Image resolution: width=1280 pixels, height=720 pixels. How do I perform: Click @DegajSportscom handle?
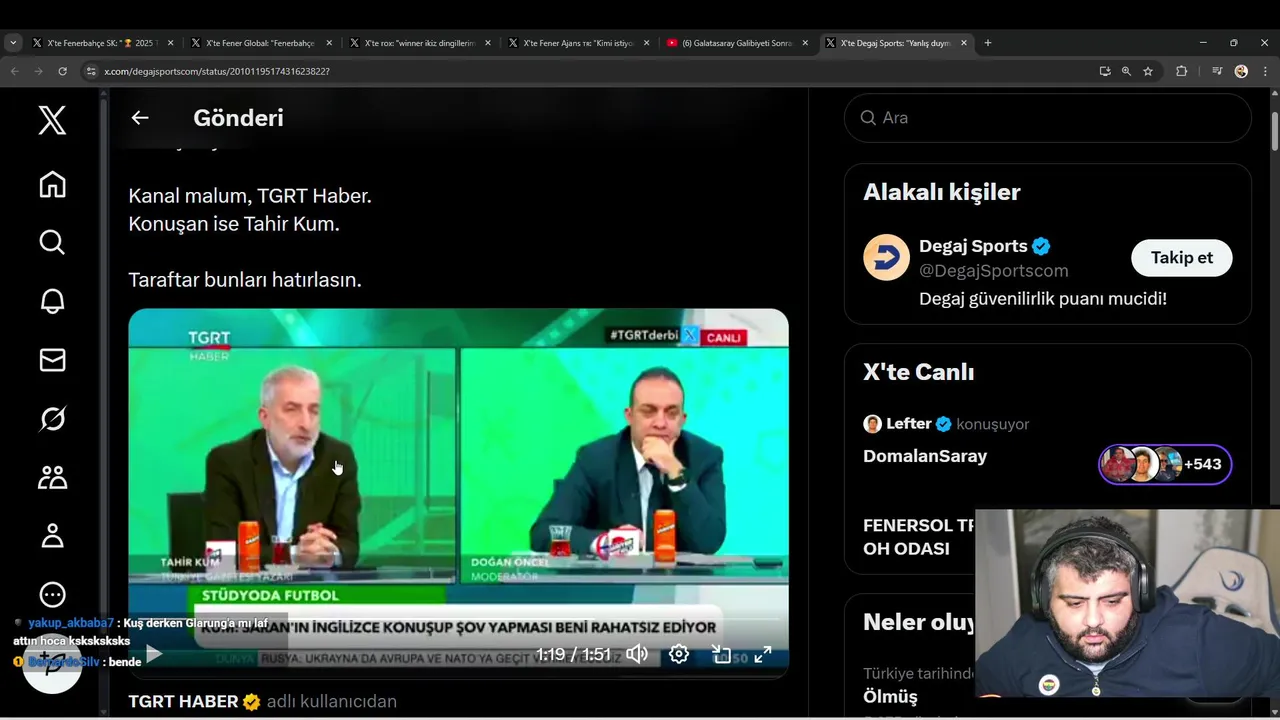[x=994, y=271]
